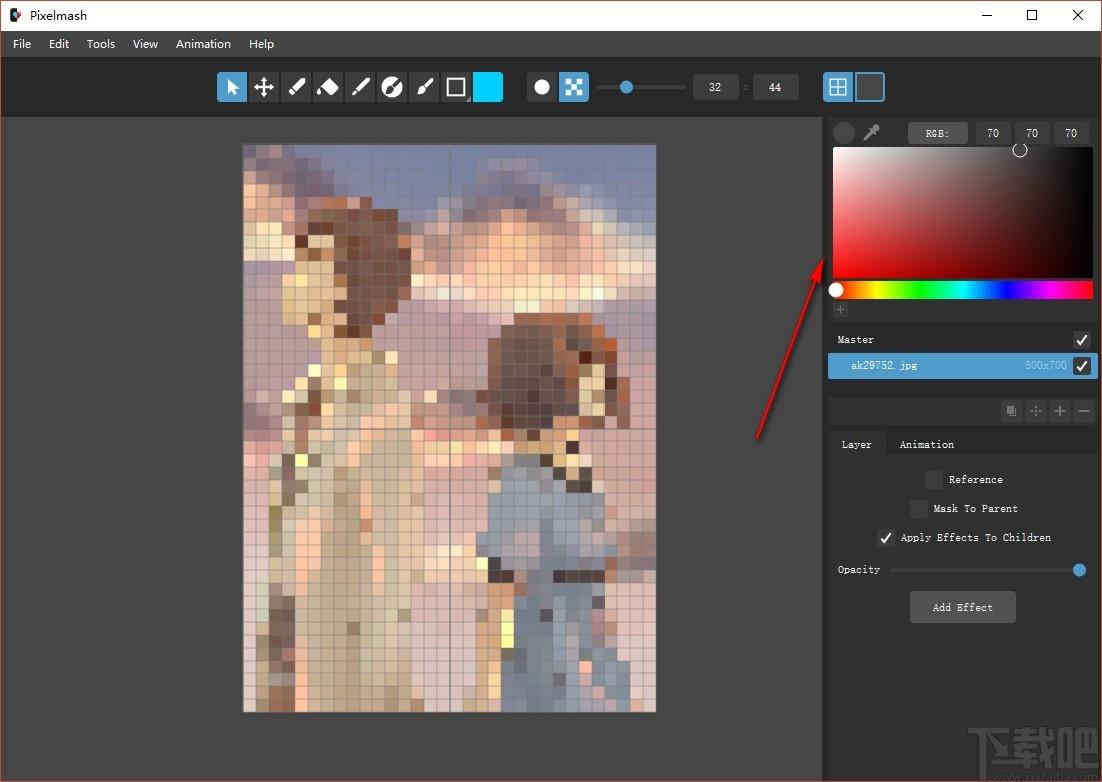Click the resolution slider handle in toolbar
The height and width of the screenshot is (782, 1102).
(626, 87)
